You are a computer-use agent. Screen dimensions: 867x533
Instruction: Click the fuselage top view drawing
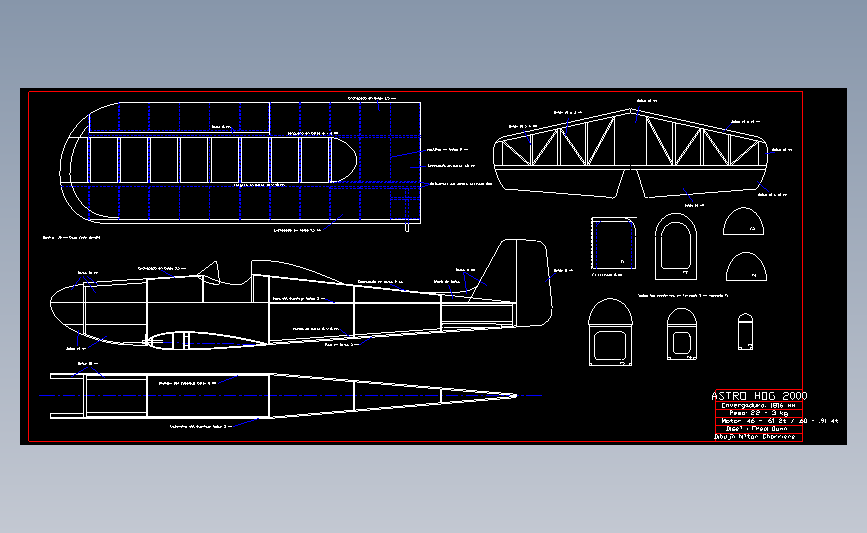[x=282, y=396]
